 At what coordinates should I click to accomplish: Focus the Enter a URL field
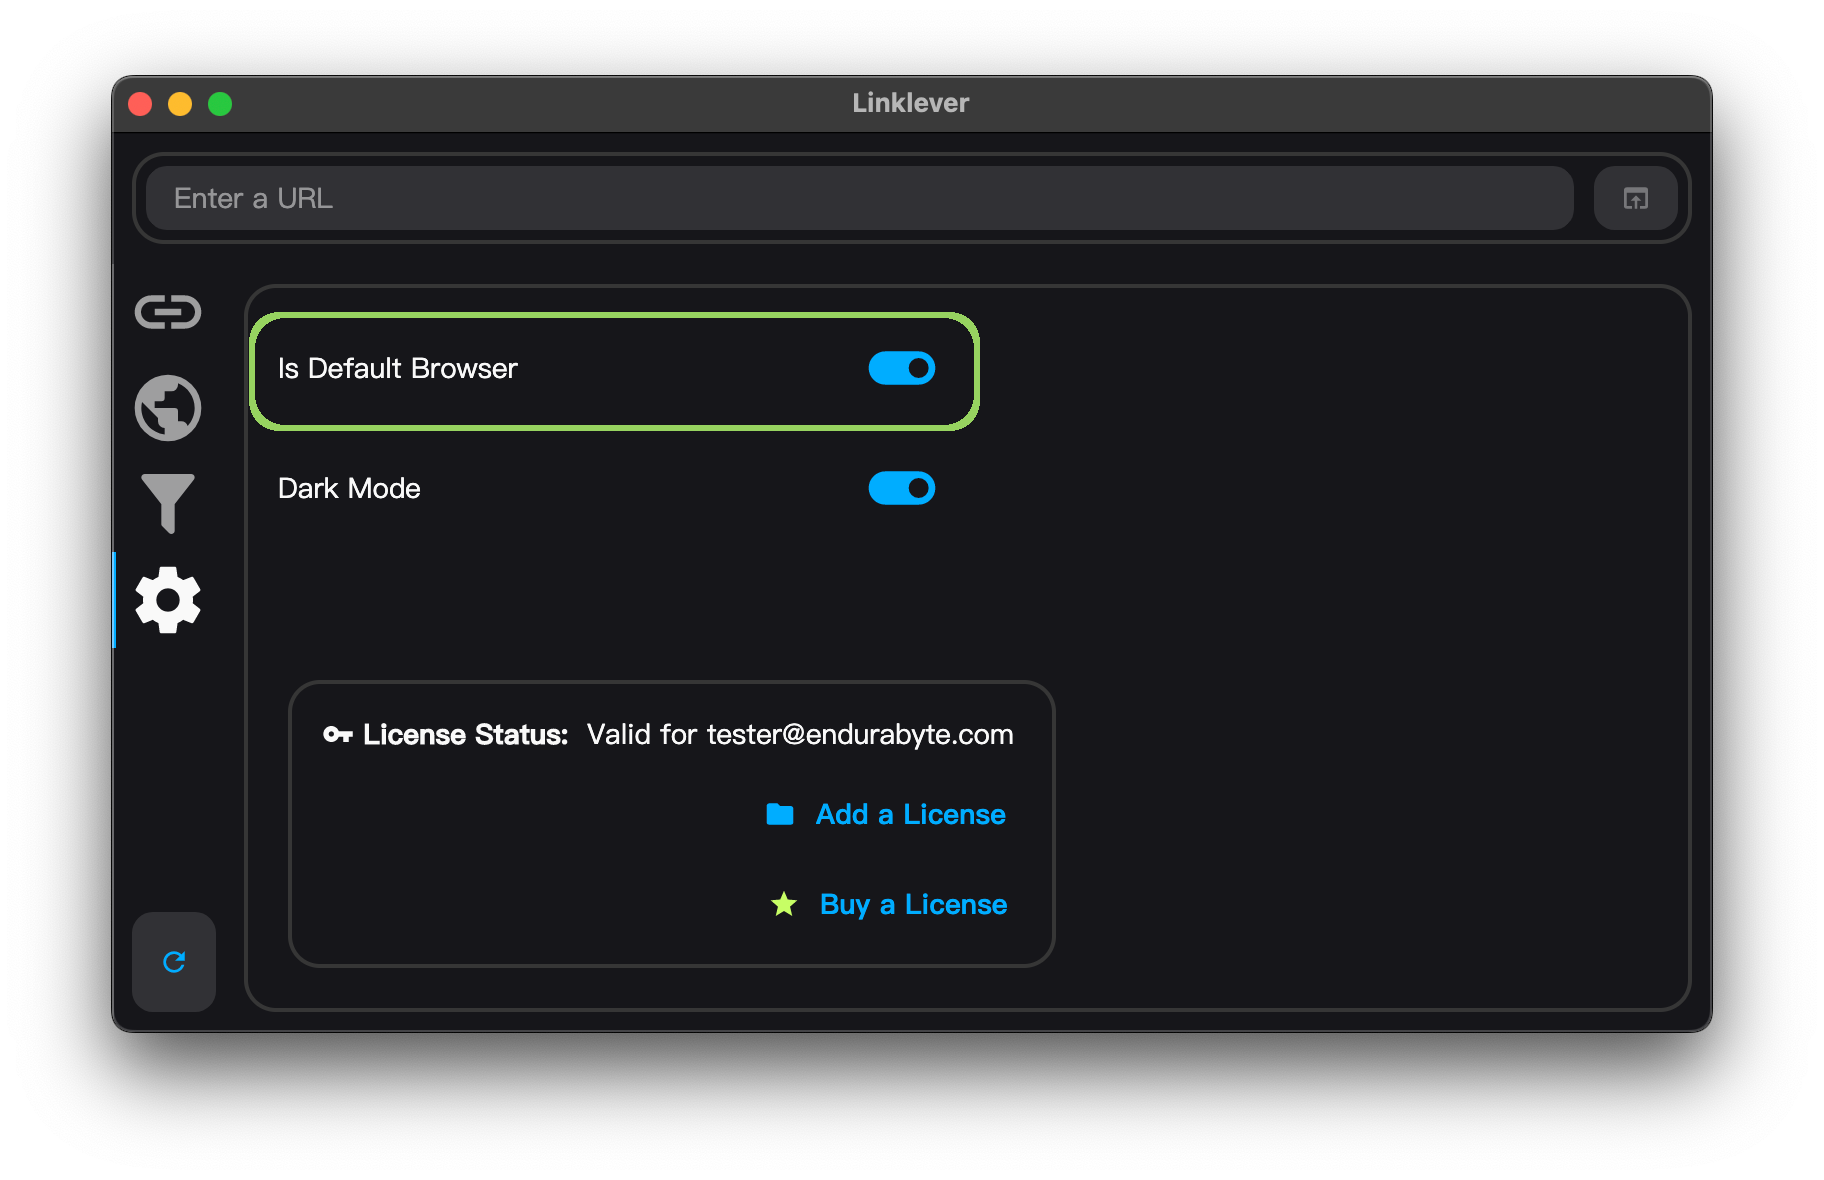click(860, 198)
